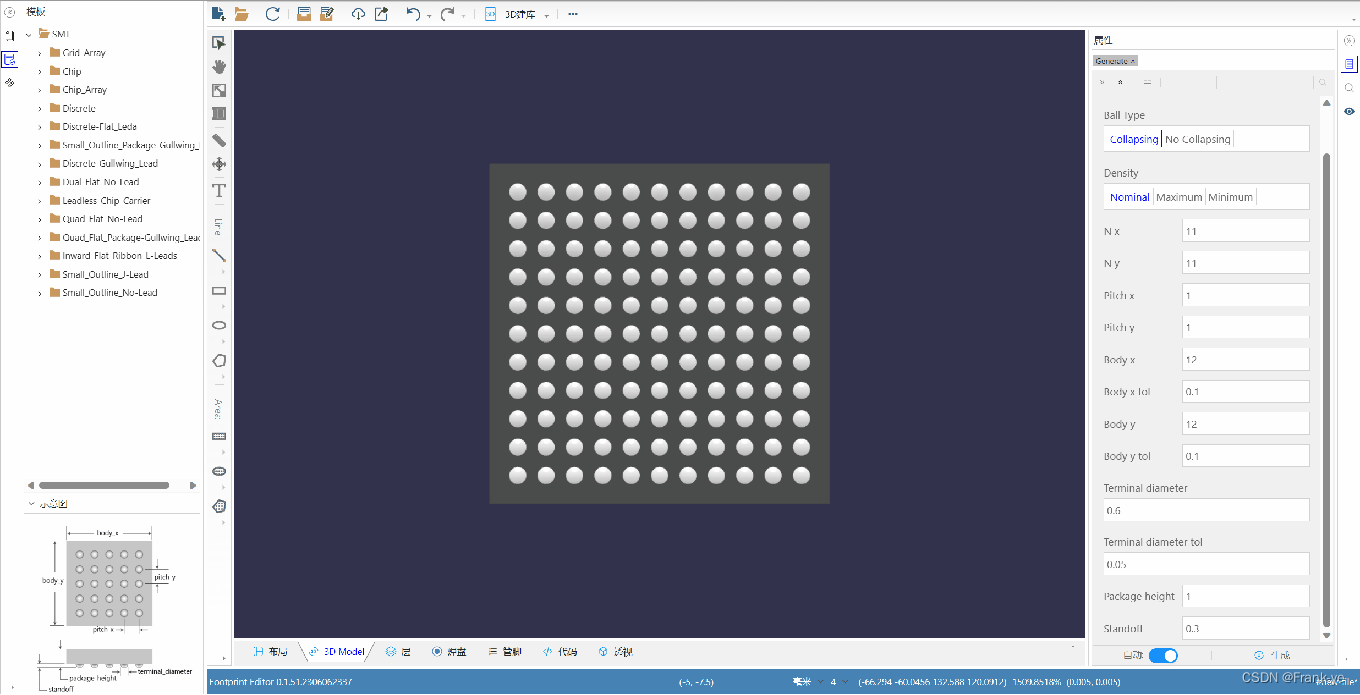The height and width of the screenshot is (695, 1360).
Task: Click the Terminal diameter input field
Action: point(1206,510)
